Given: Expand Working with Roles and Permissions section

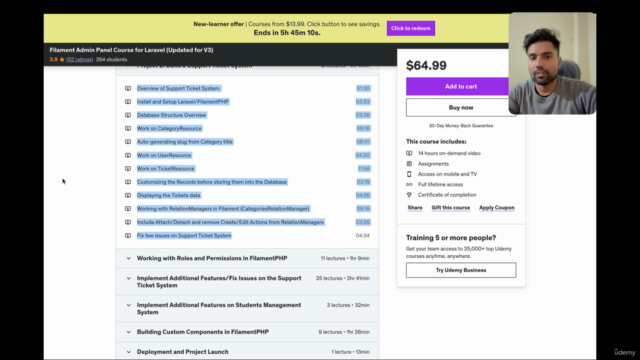Looking at the screenshot, I should (247, 258).
